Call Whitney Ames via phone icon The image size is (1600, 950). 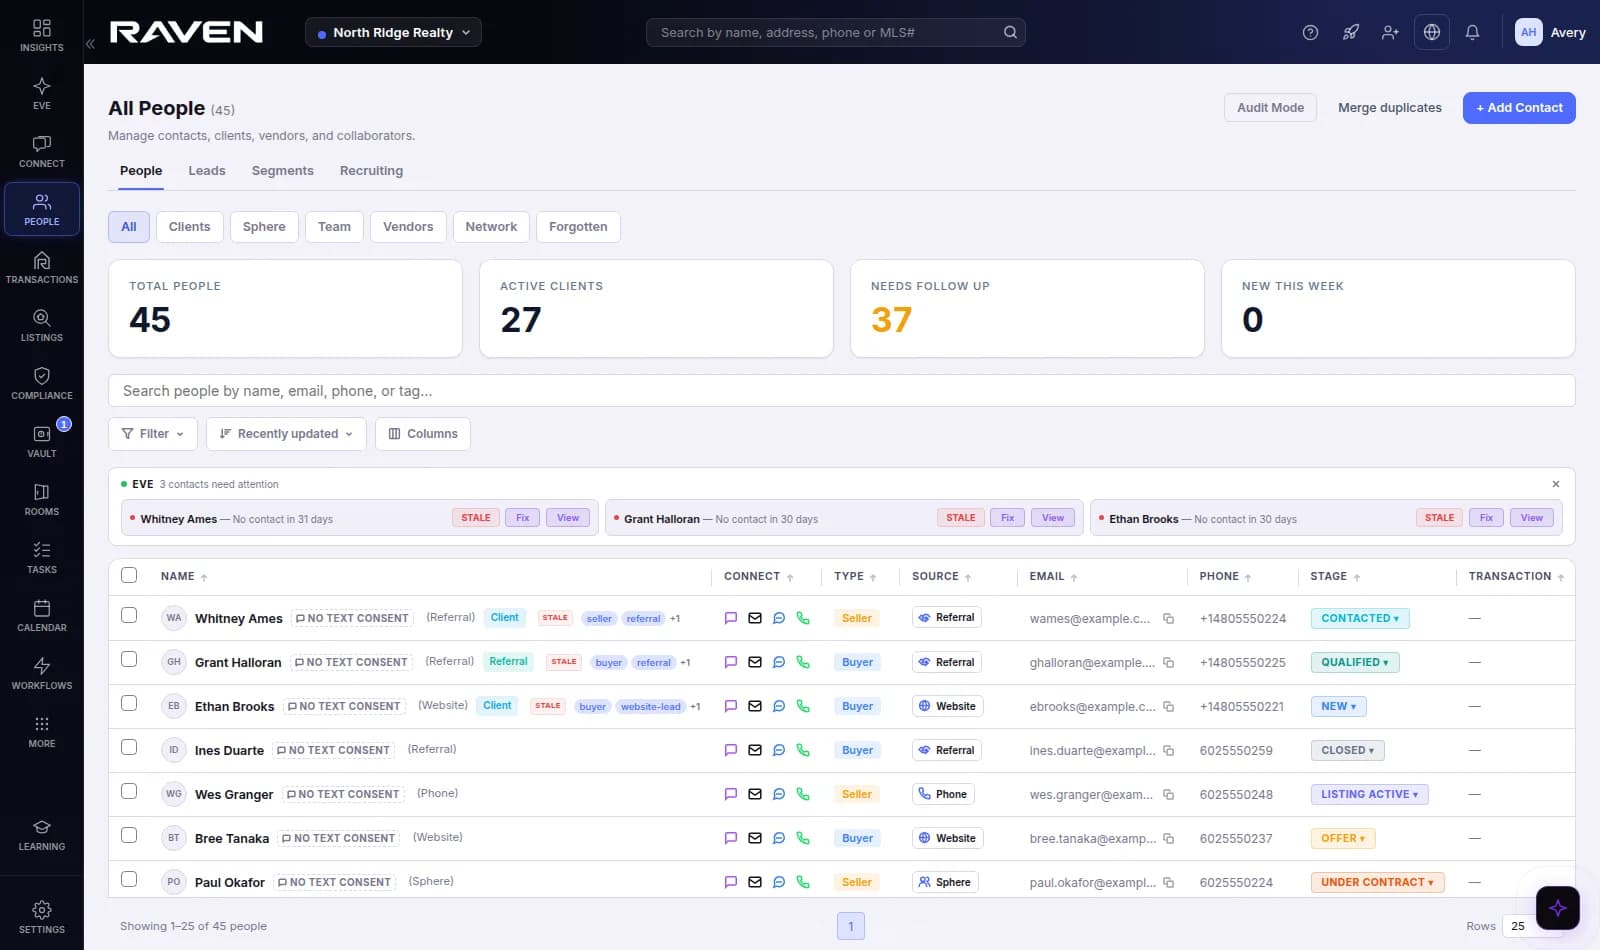tap(803, 618)
